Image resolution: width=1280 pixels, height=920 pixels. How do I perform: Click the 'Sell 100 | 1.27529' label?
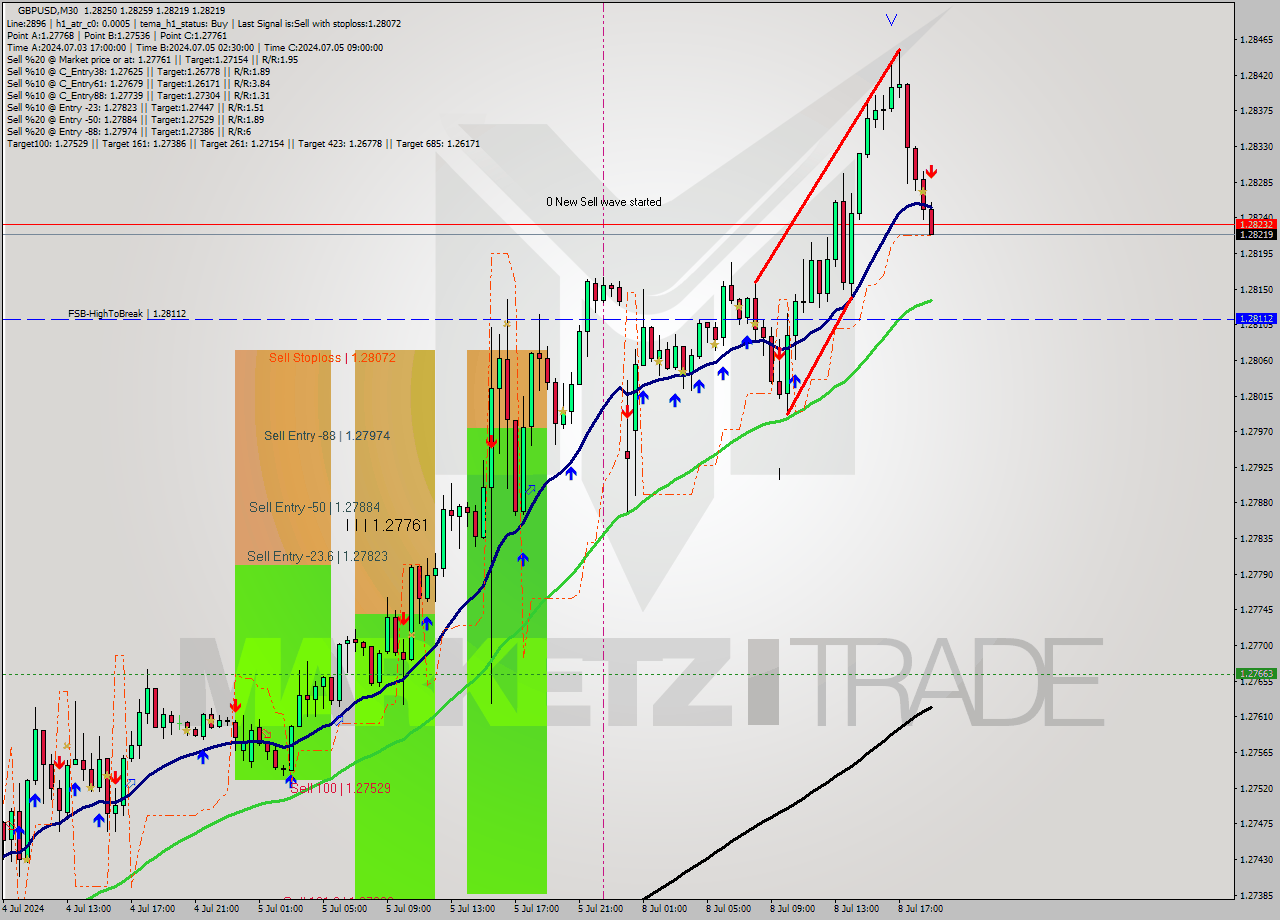[x=340, y=789]
